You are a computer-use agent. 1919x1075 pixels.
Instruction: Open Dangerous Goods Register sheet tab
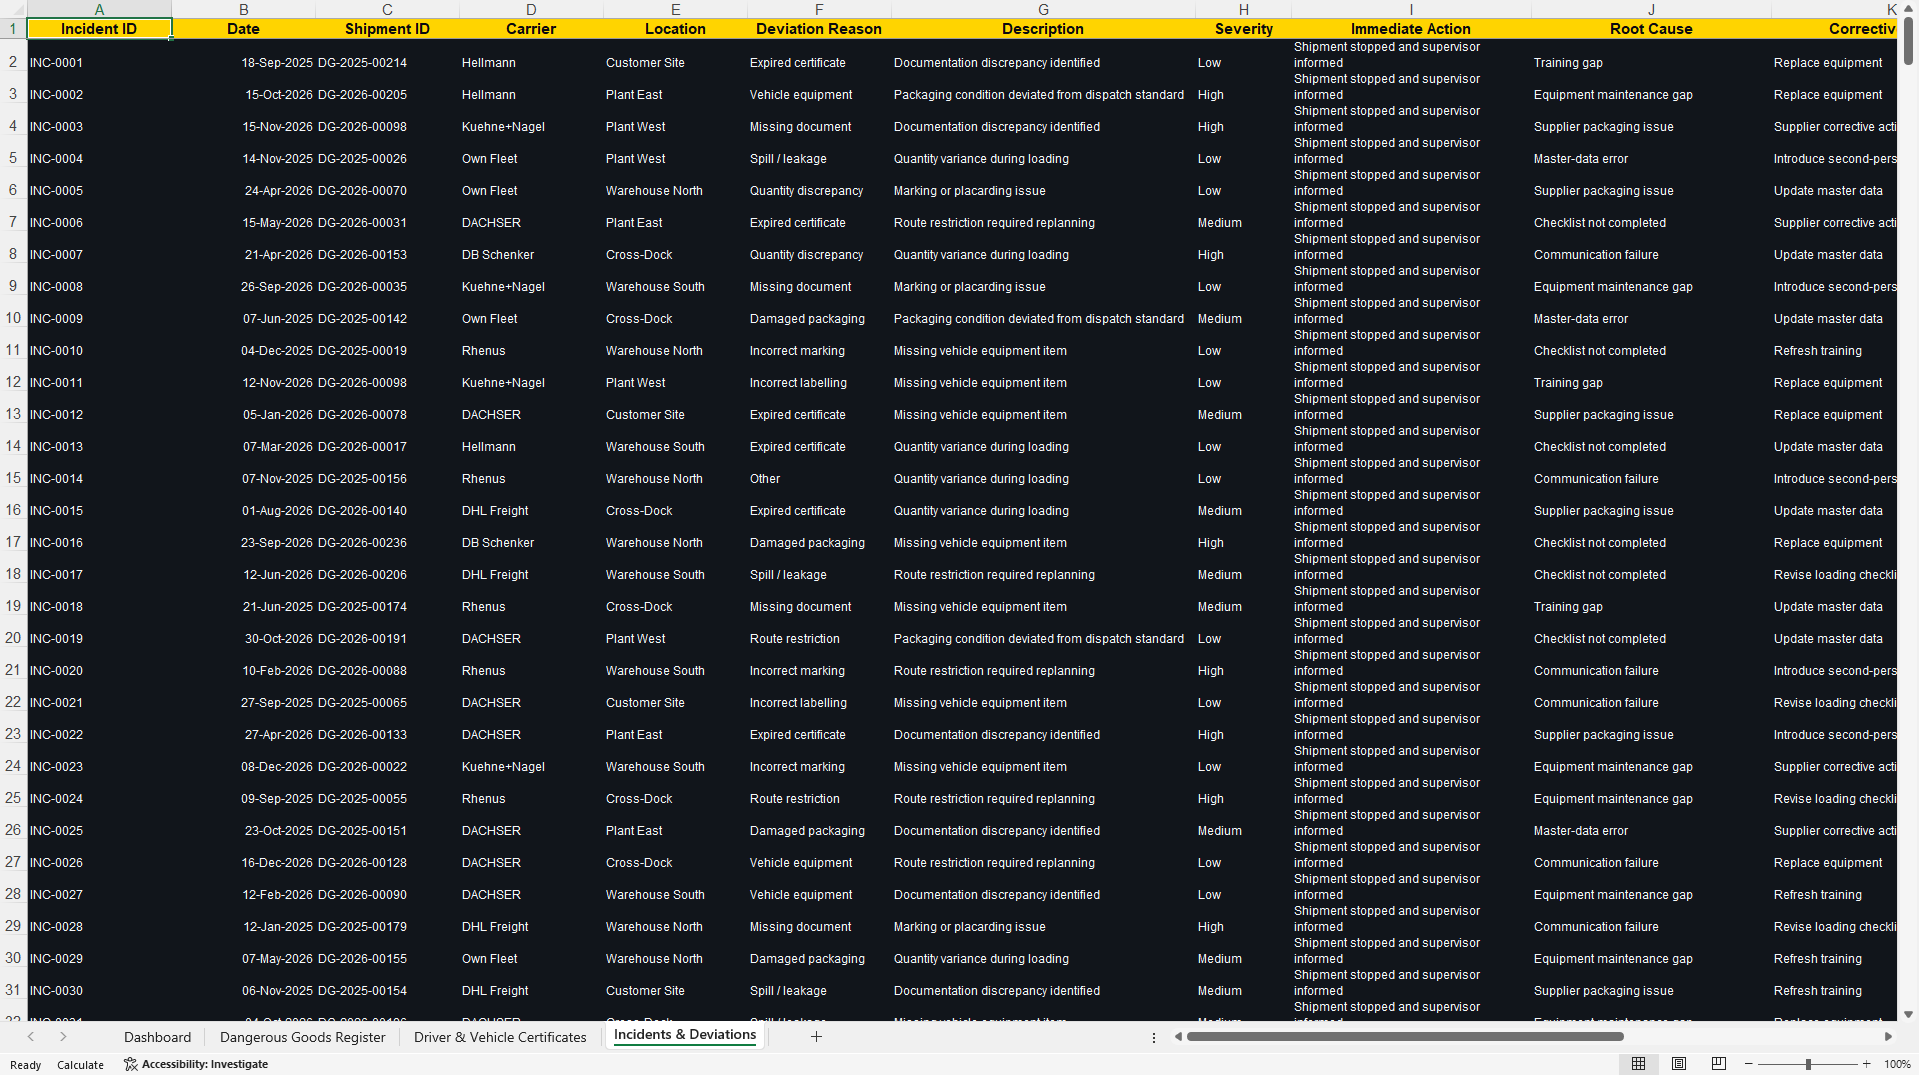click(x=302, y=1037)
